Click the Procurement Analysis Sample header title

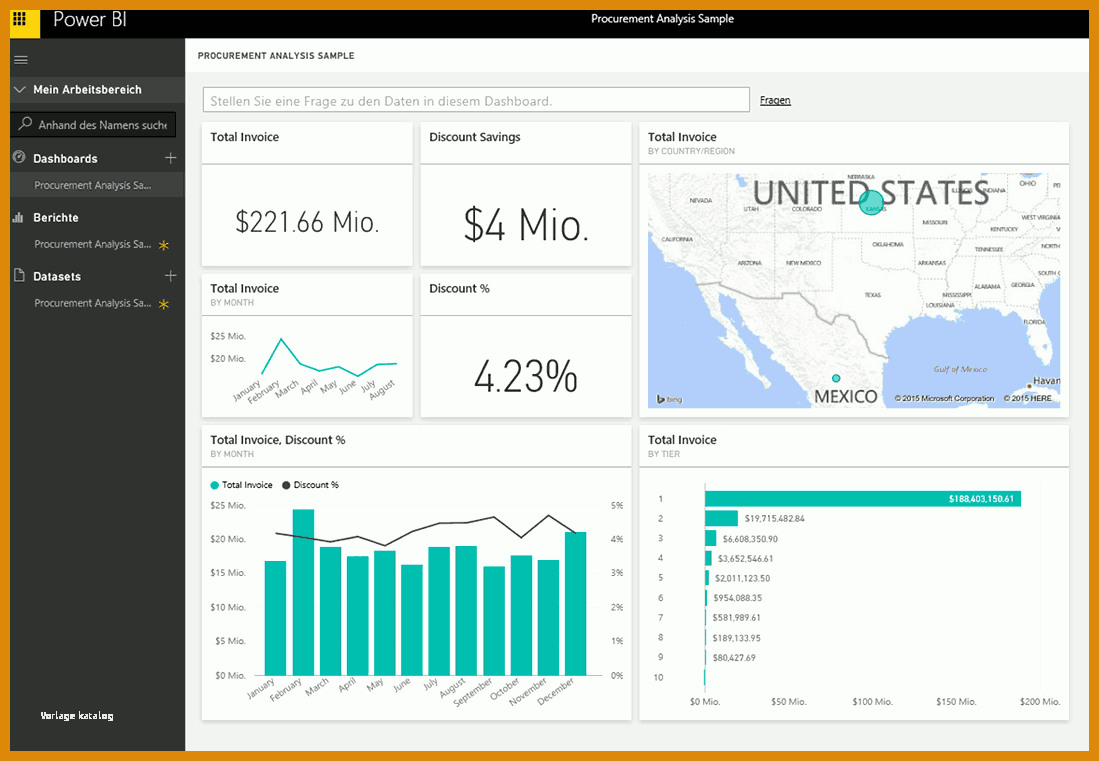click(662, 19)
